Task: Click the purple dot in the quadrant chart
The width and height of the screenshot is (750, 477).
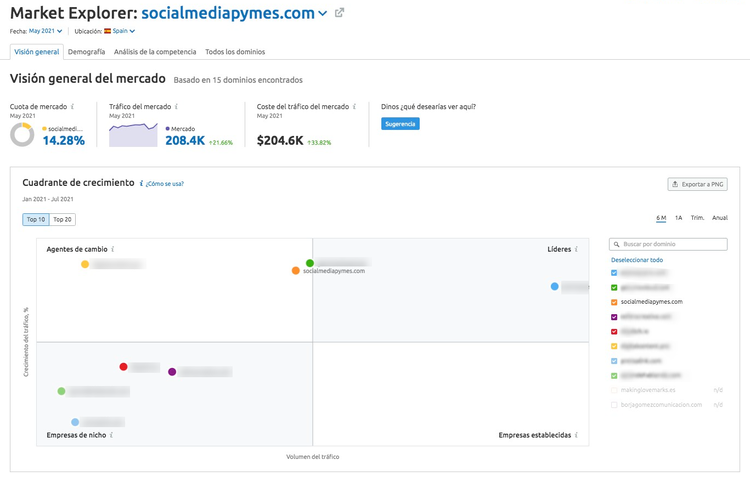Action: click(x=172, y=372)
